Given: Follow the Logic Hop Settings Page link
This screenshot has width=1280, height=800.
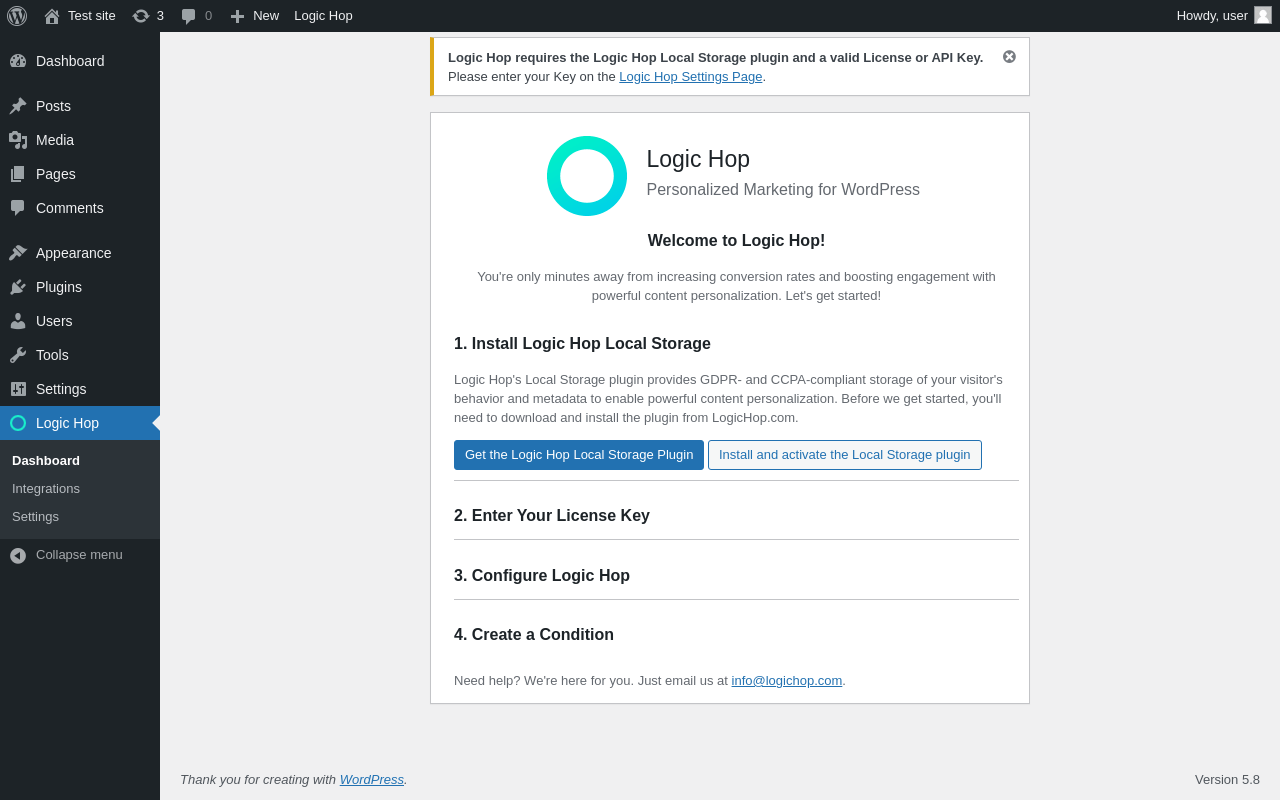Looking at the screenshot, I should pyautogui.click(x=691, y=76).
